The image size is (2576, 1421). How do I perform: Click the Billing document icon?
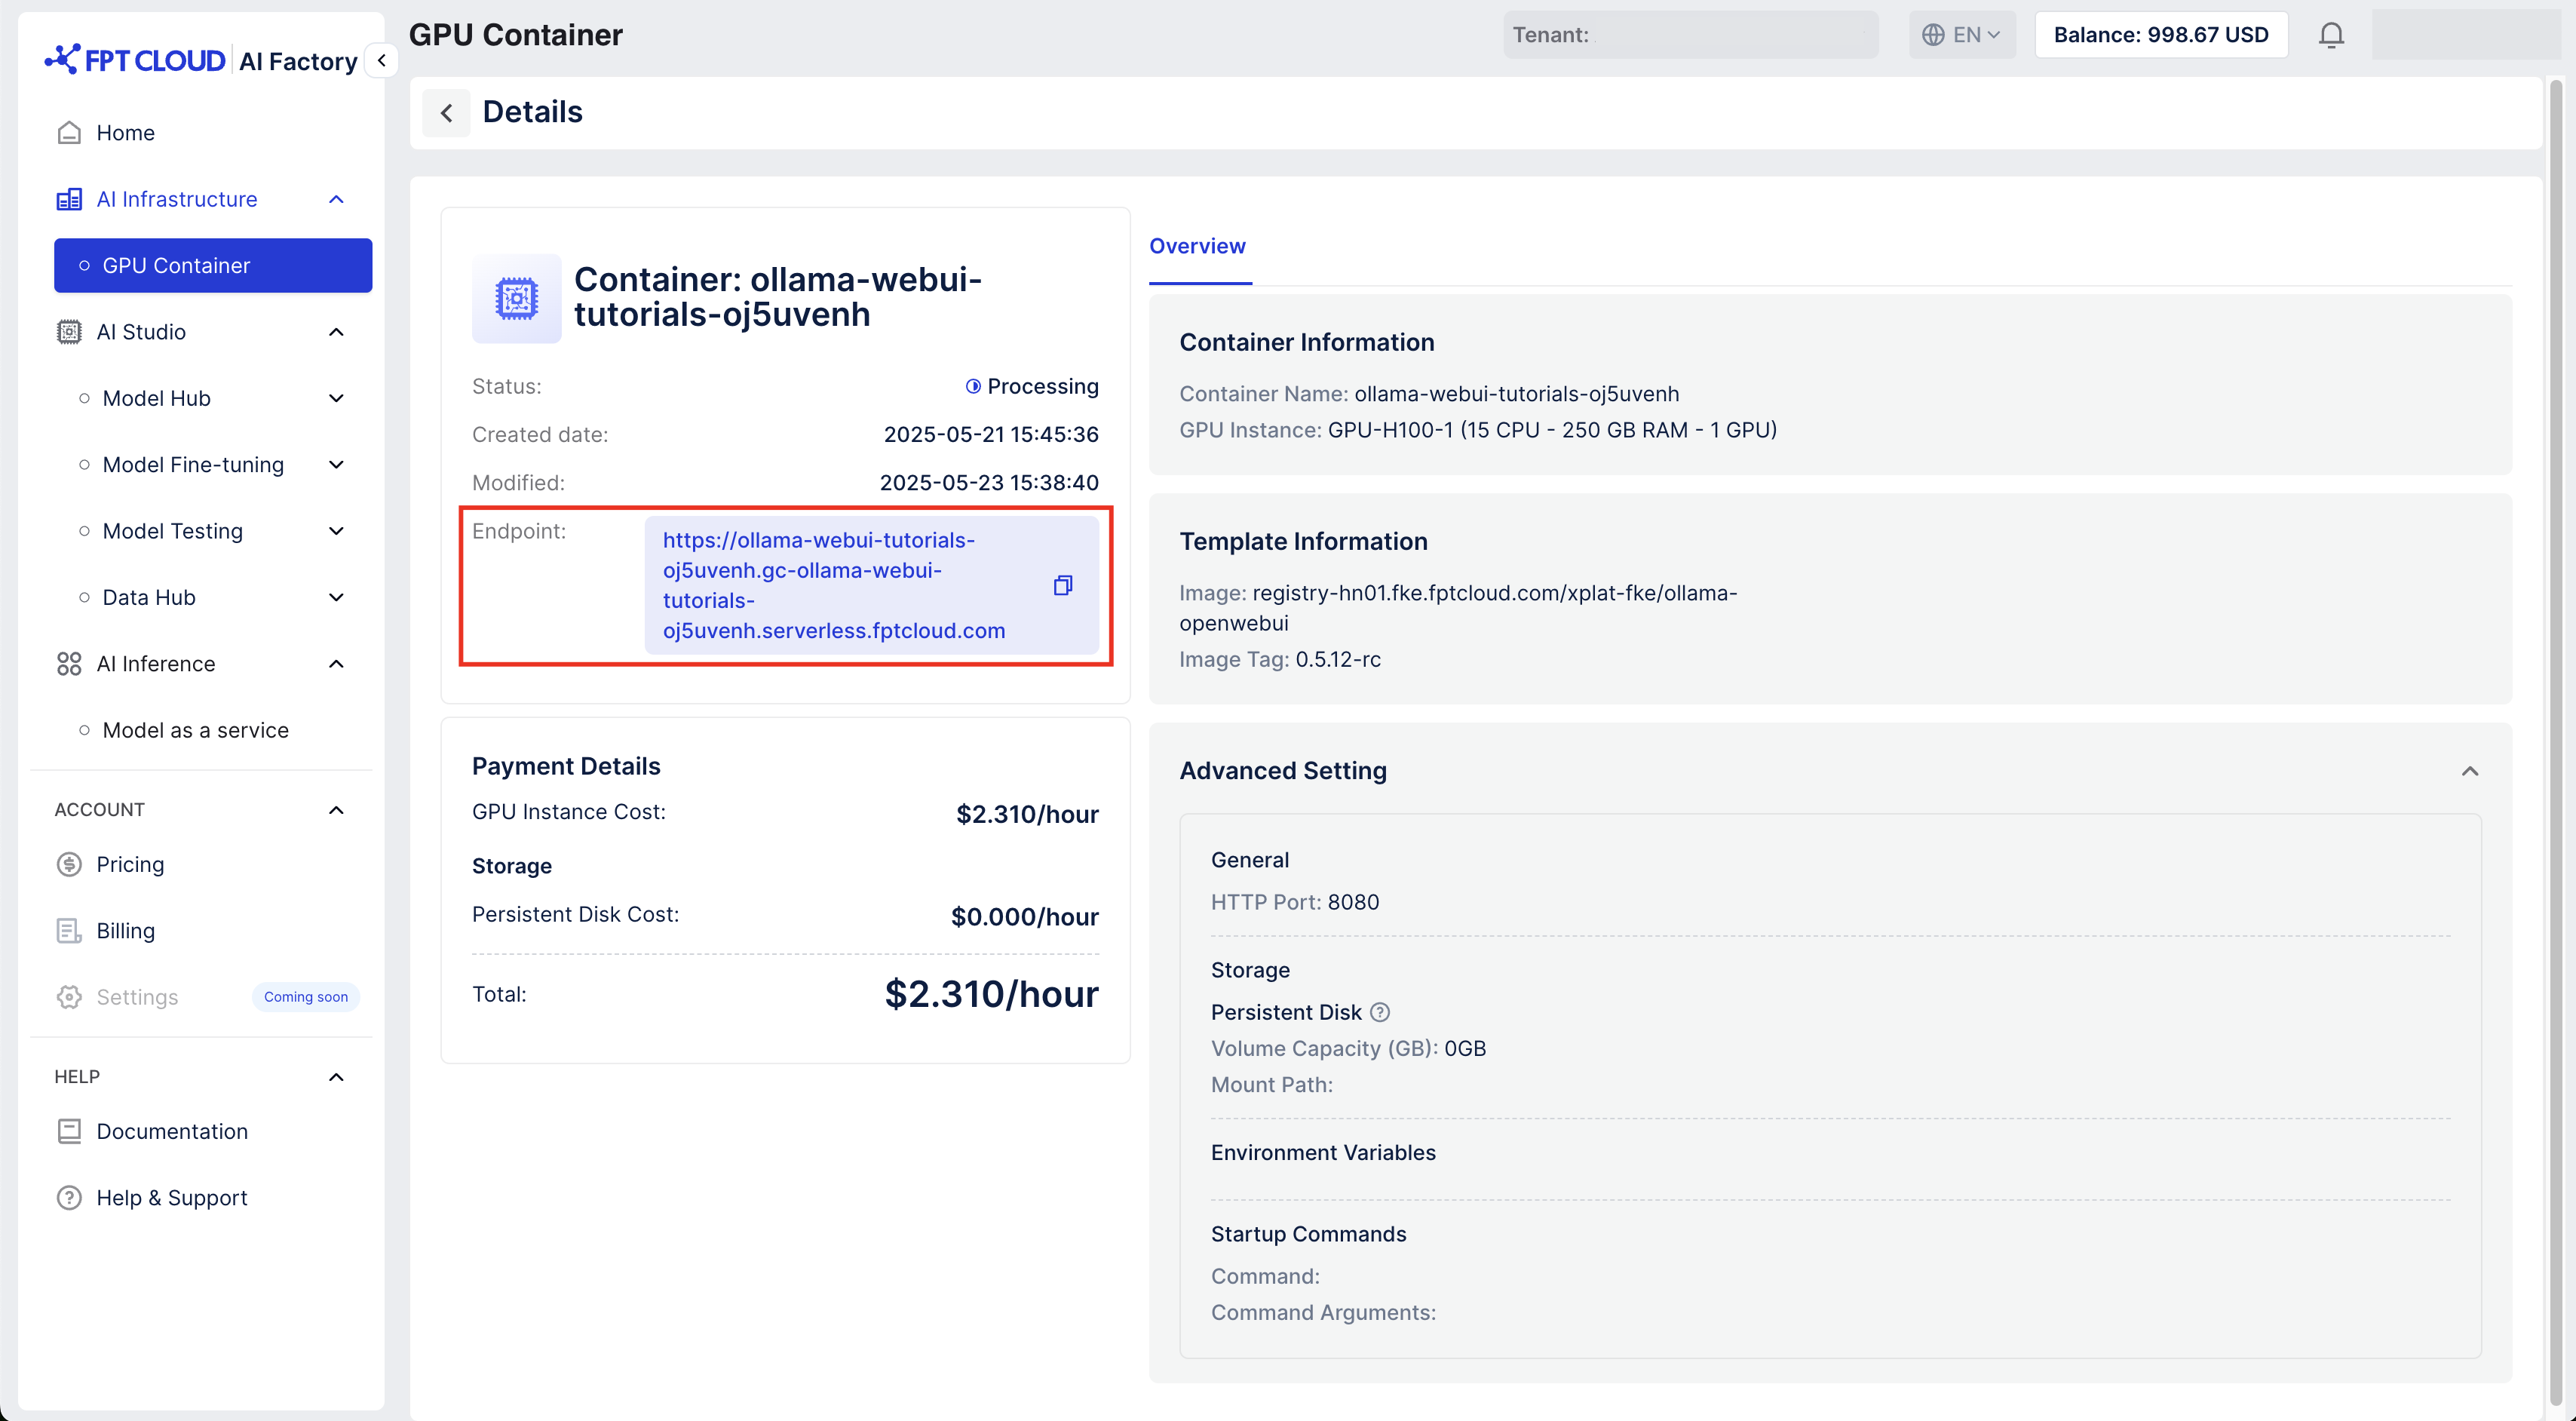point(69,931)
